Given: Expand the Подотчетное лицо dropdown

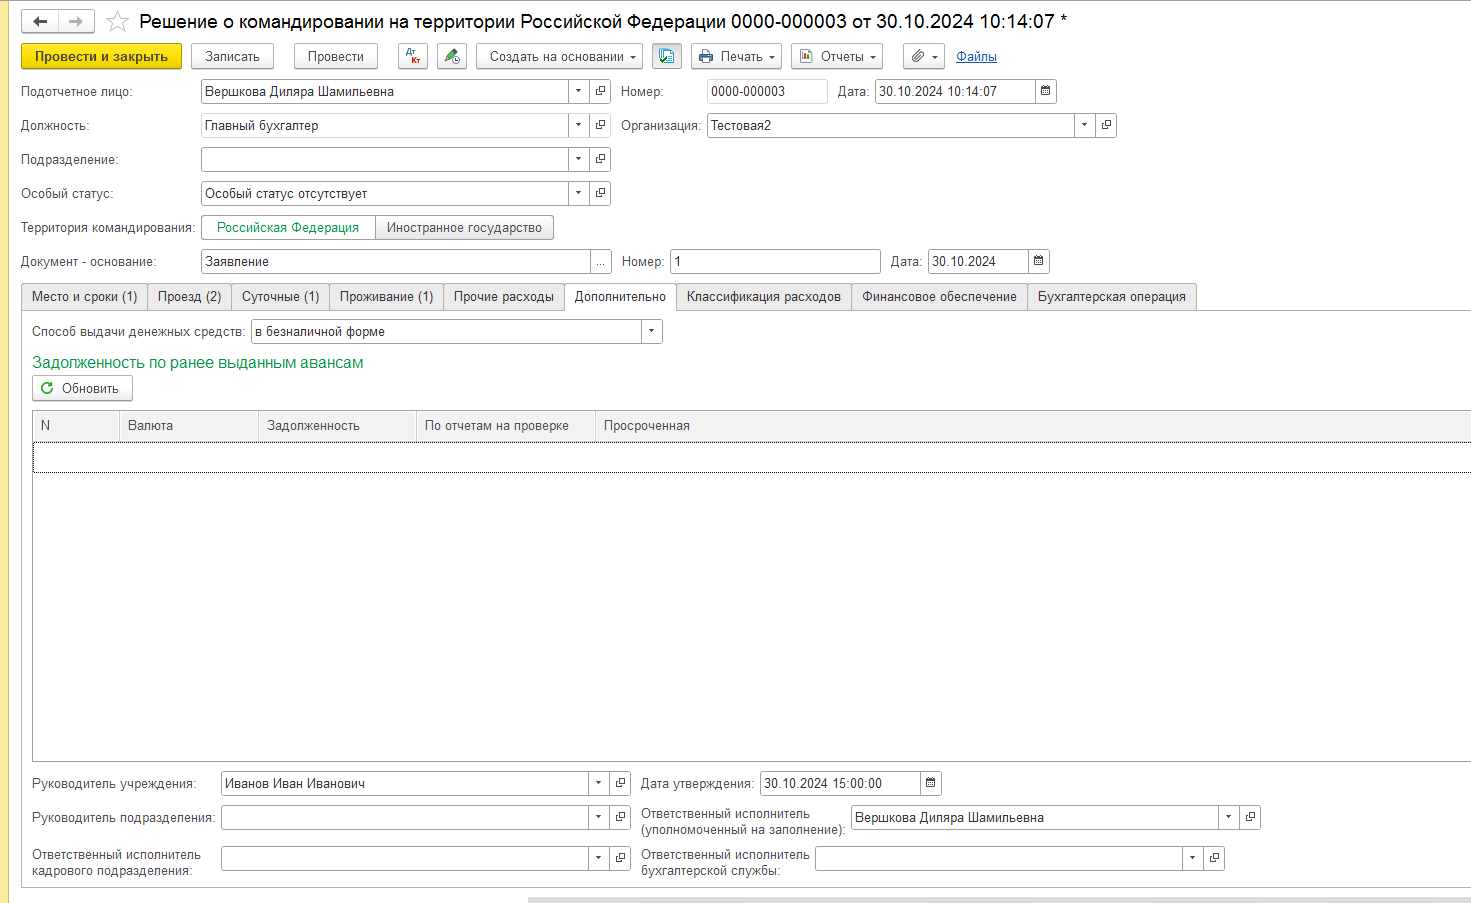Looking at the screenshot, I should [578, 91].
